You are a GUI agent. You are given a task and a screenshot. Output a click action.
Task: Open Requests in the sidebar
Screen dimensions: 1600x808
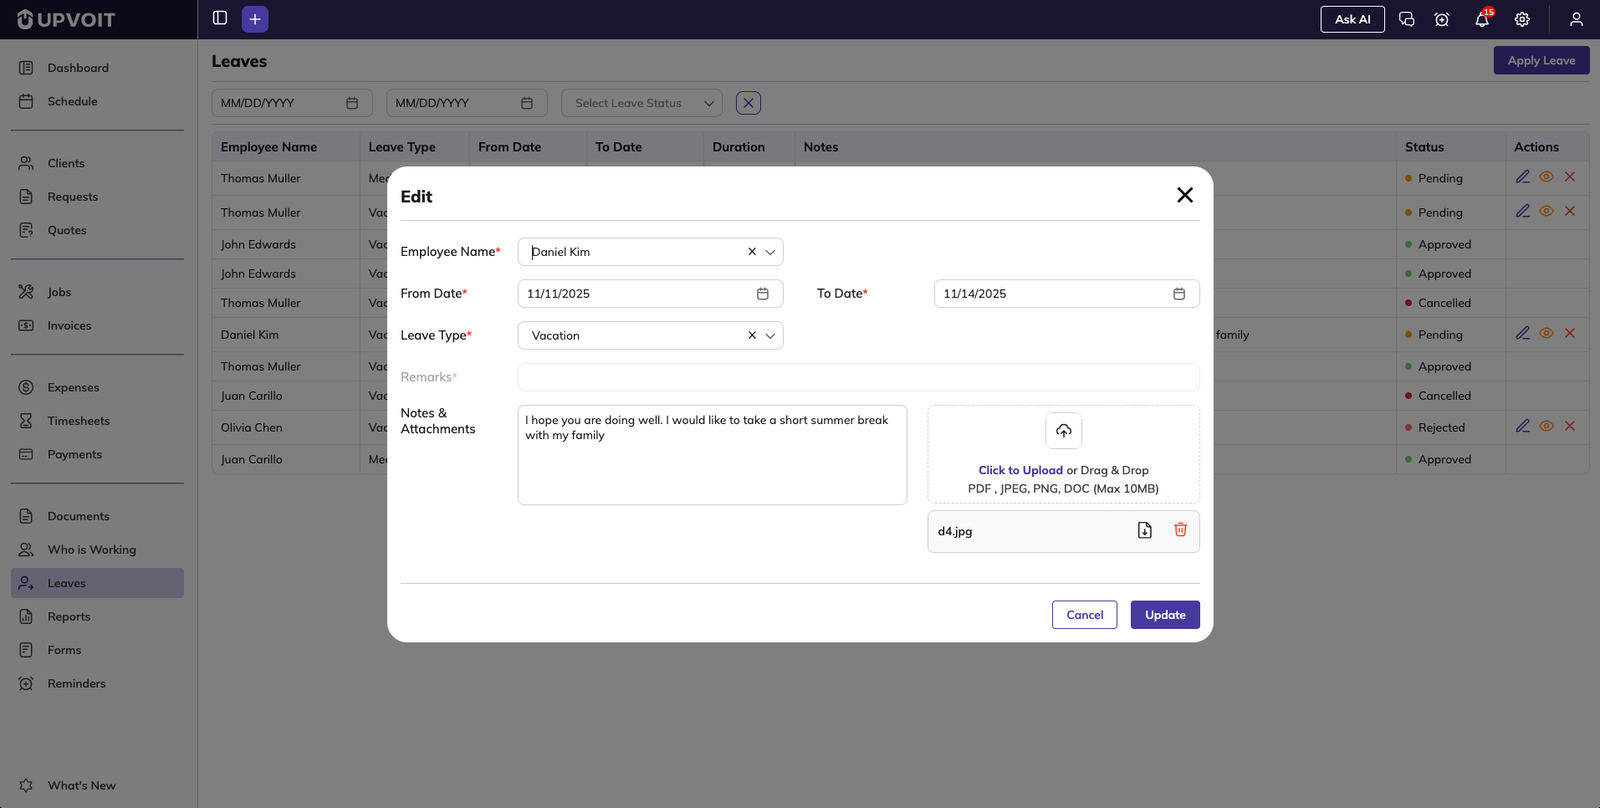click(97, 197)
